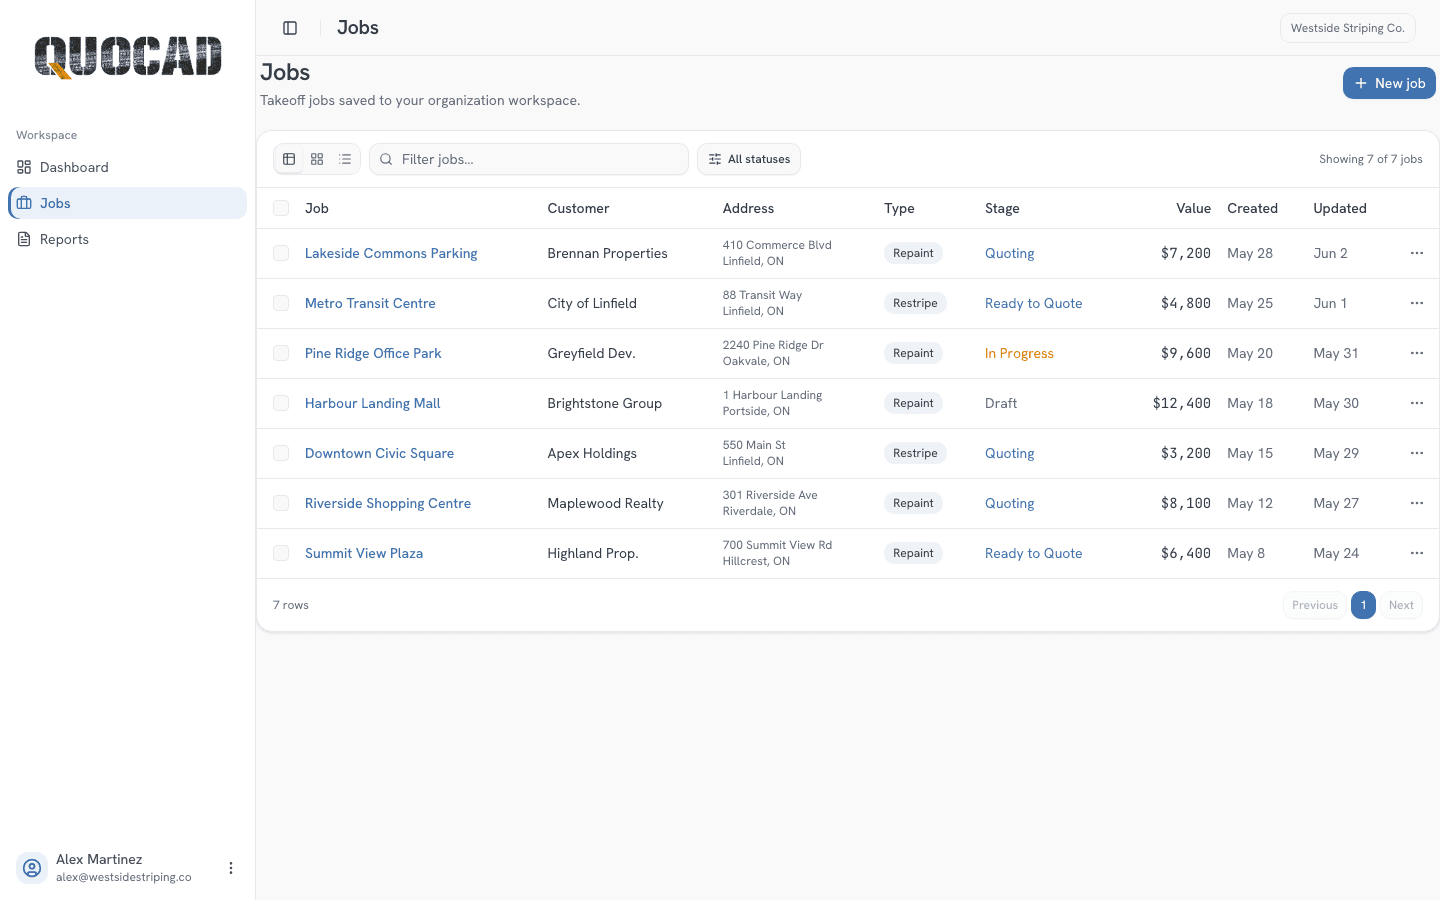1440x900 pixels.
Task: Click Brennan Properties customer cell
Action: (x=607, y=253)
